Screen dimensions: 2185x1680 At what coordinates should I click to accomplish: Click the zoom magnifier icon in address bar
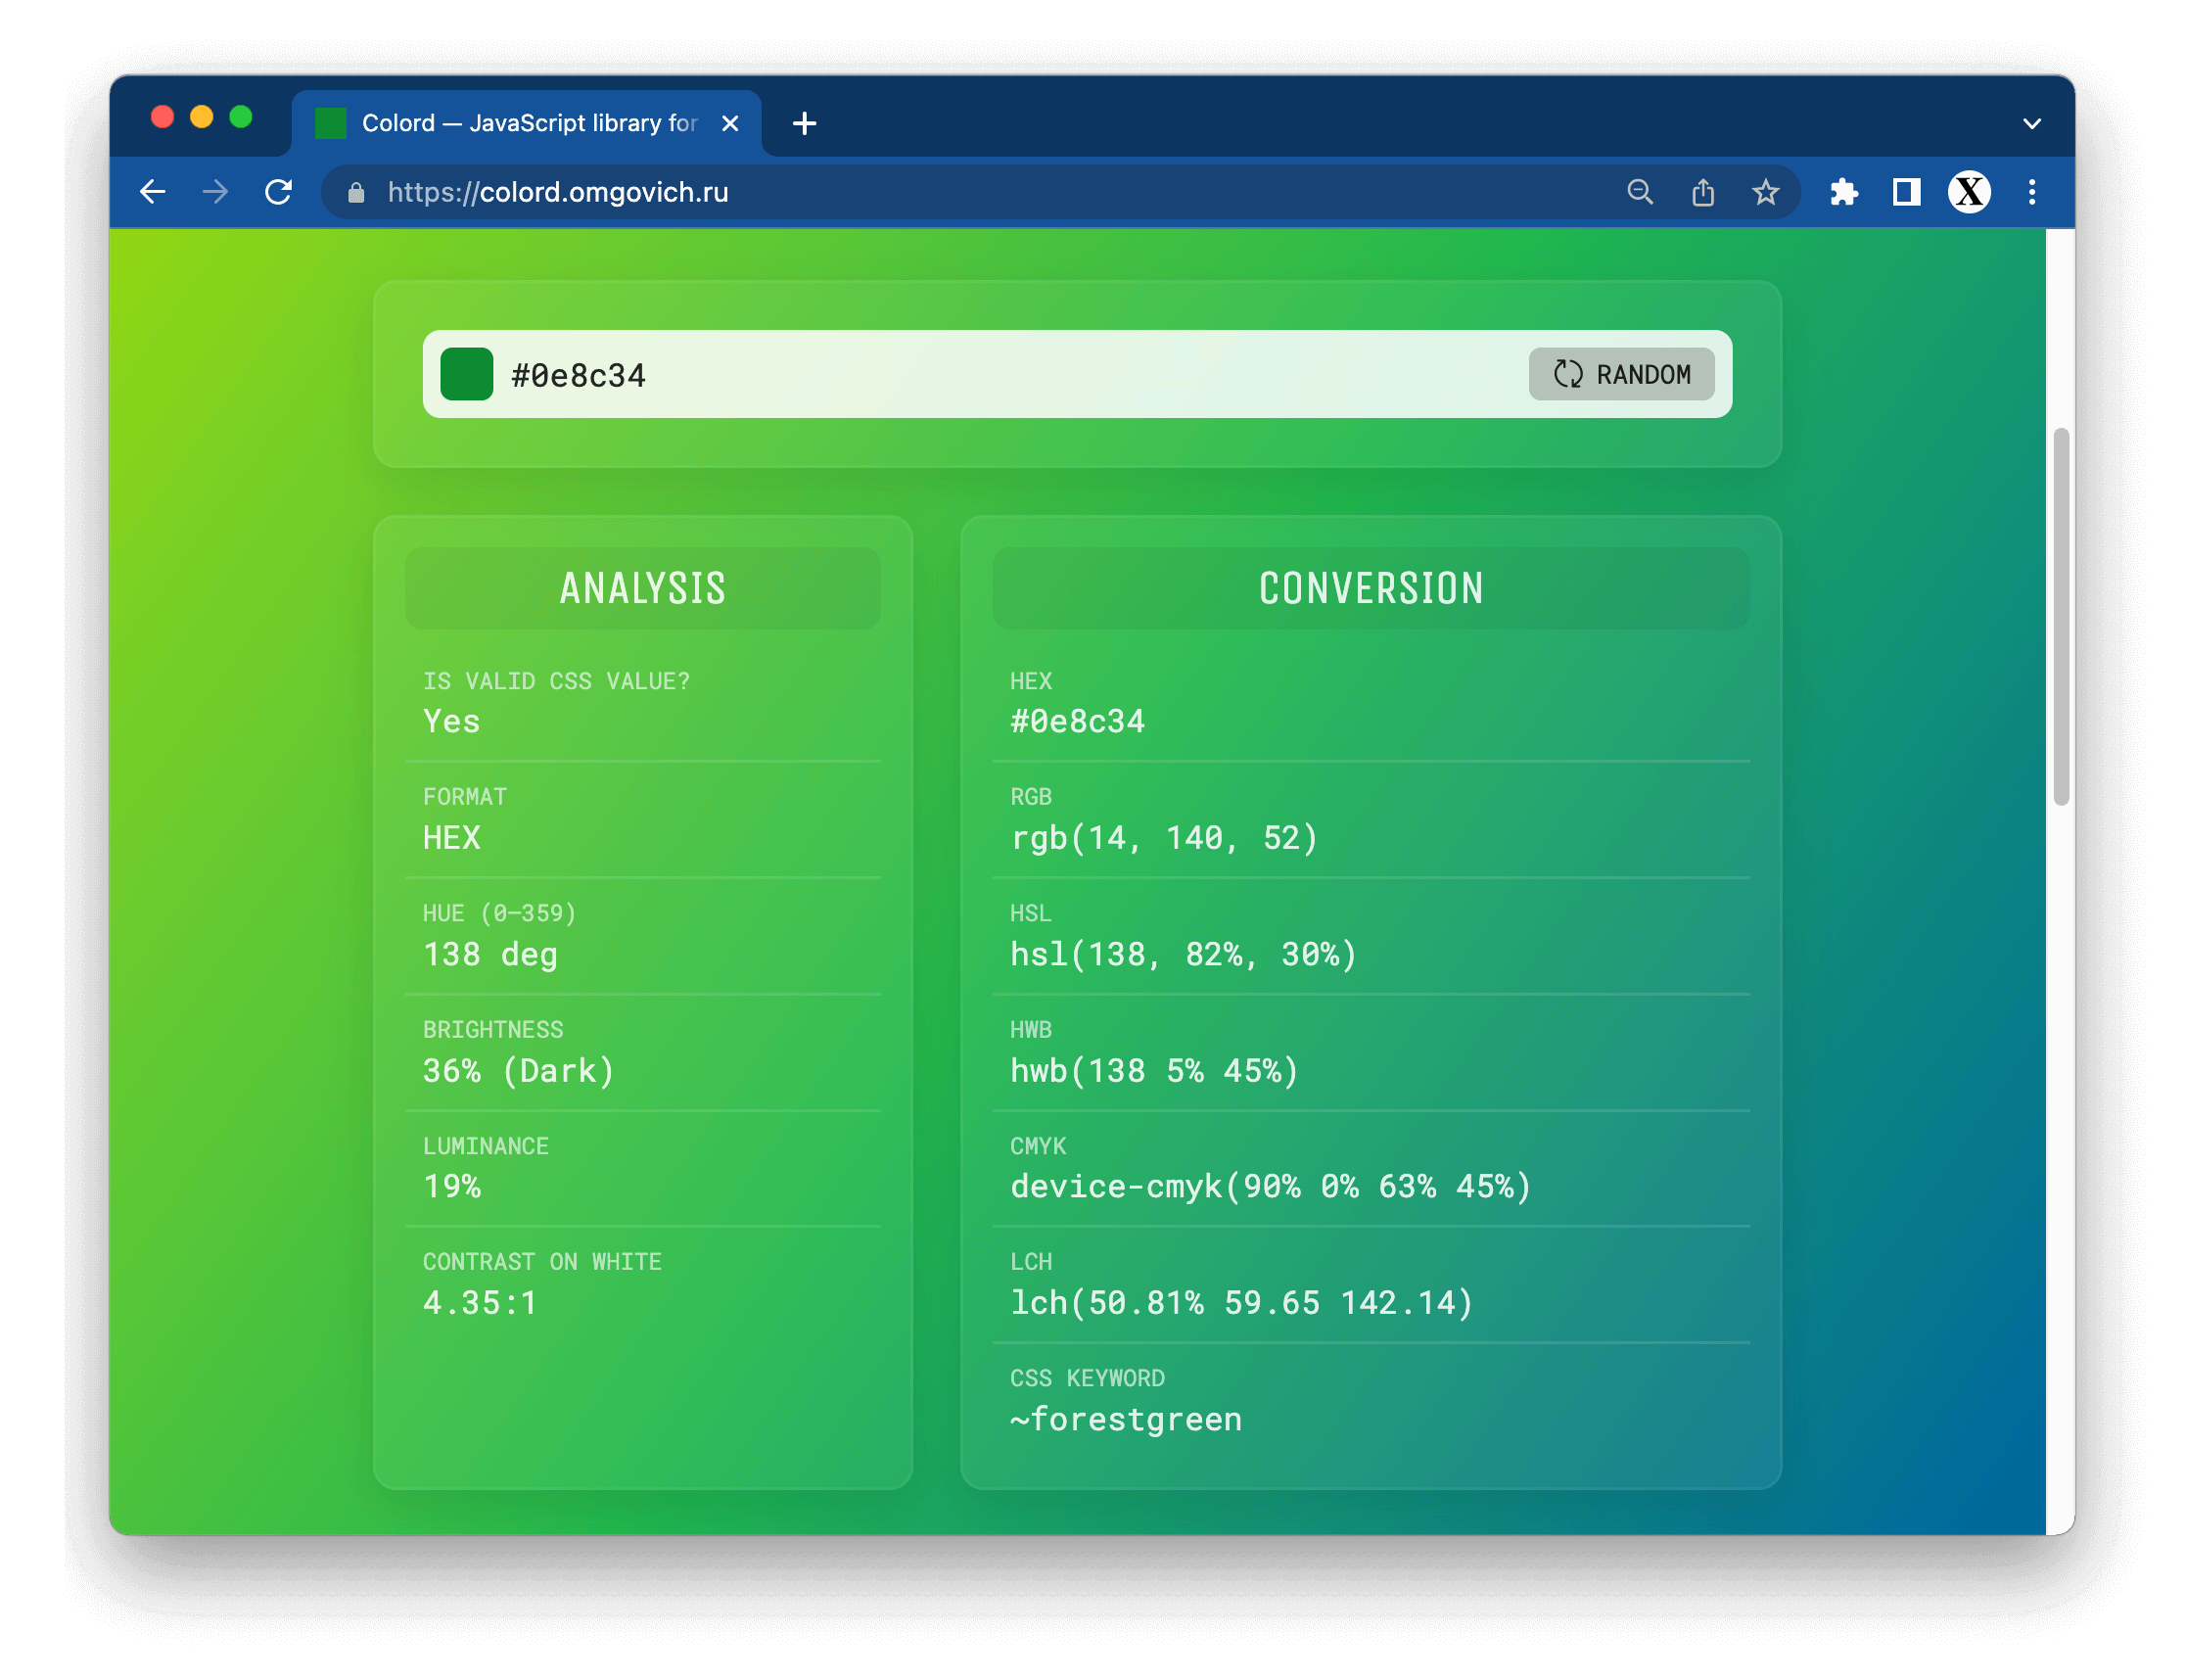(1639, 192)
